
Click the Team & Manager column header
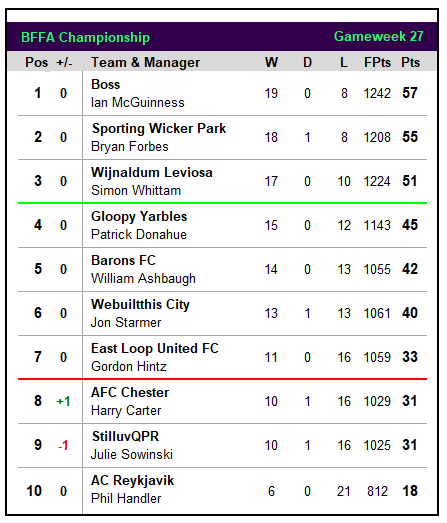click(146, 62)
